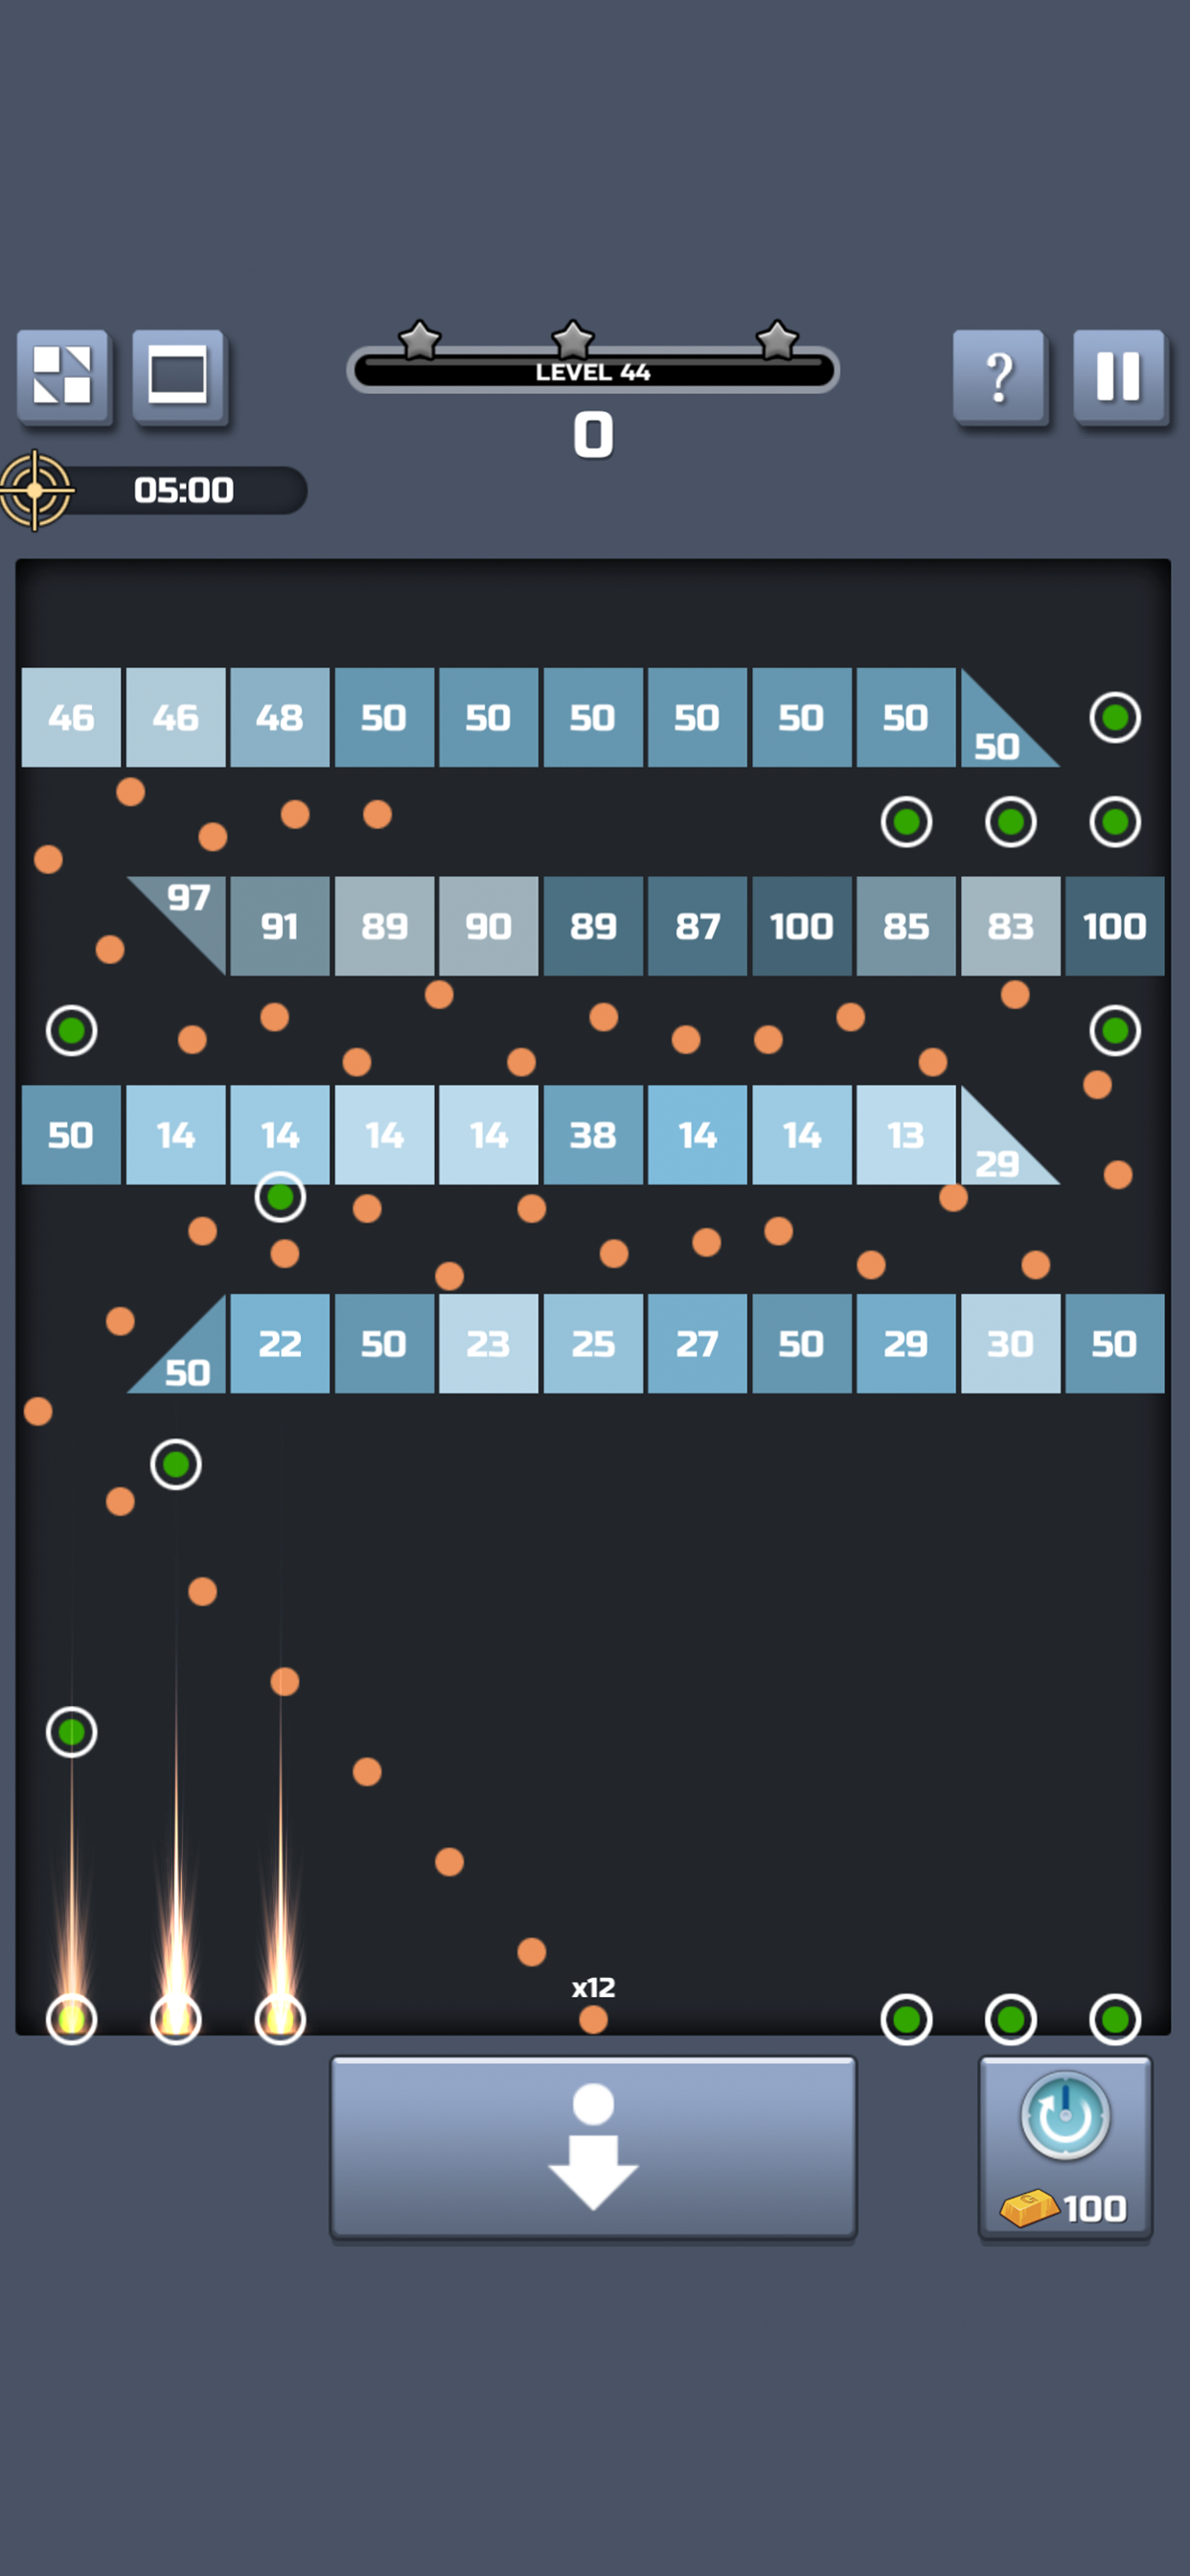Screen dimensions: 1190x2576
Task: Tap the brick numbered 48
Action: click(x=280, y=717)
